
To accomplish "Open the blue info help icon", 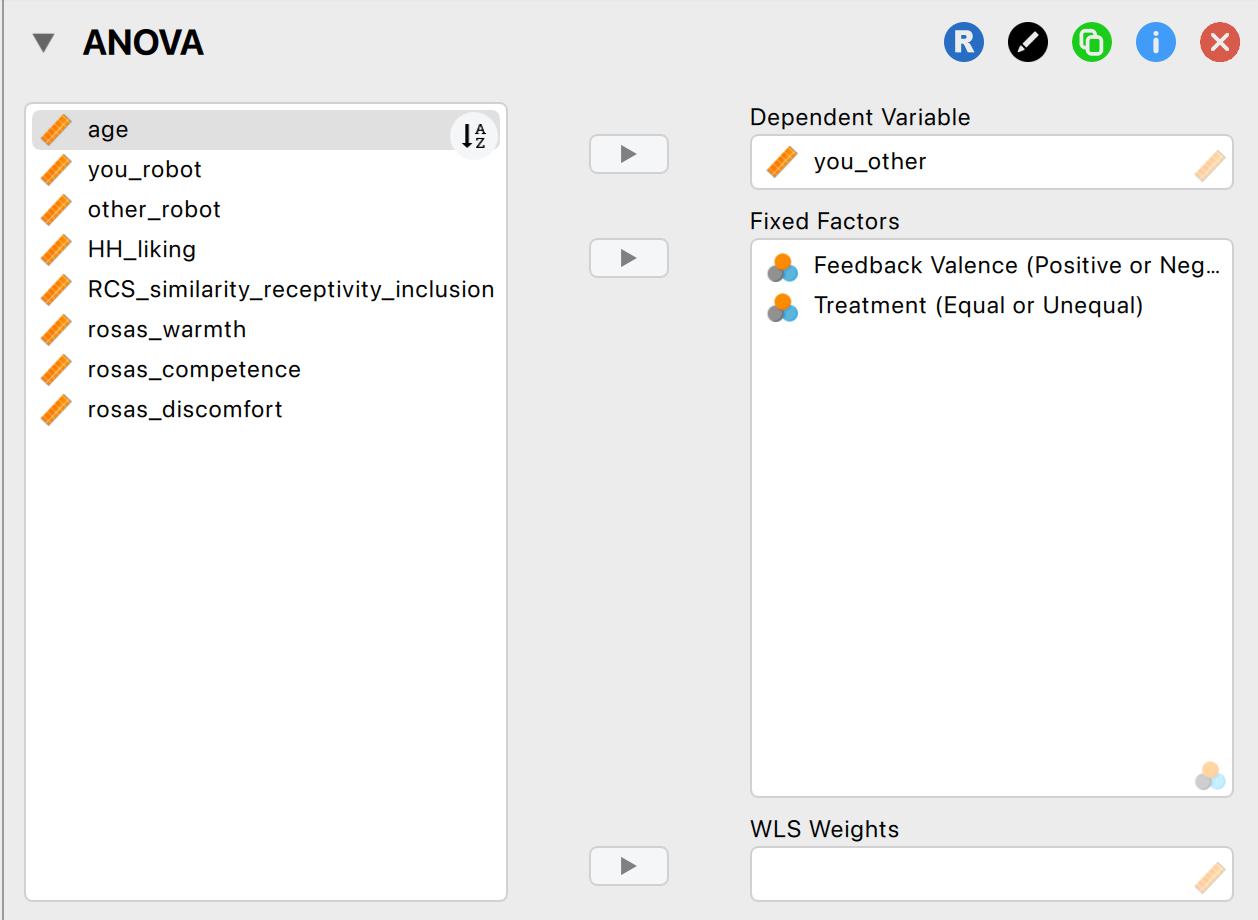I will 1156,43.
